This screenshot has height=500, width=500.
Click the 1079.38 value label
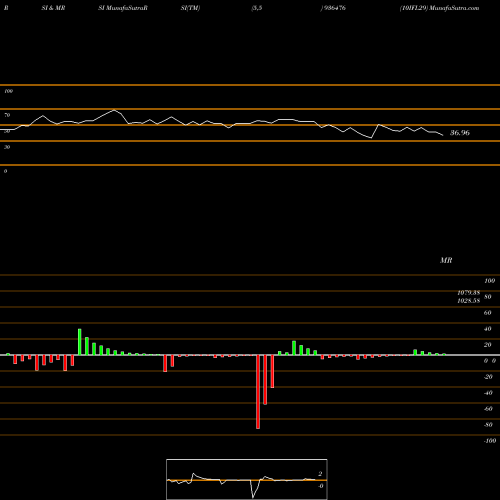click(468, 293)
